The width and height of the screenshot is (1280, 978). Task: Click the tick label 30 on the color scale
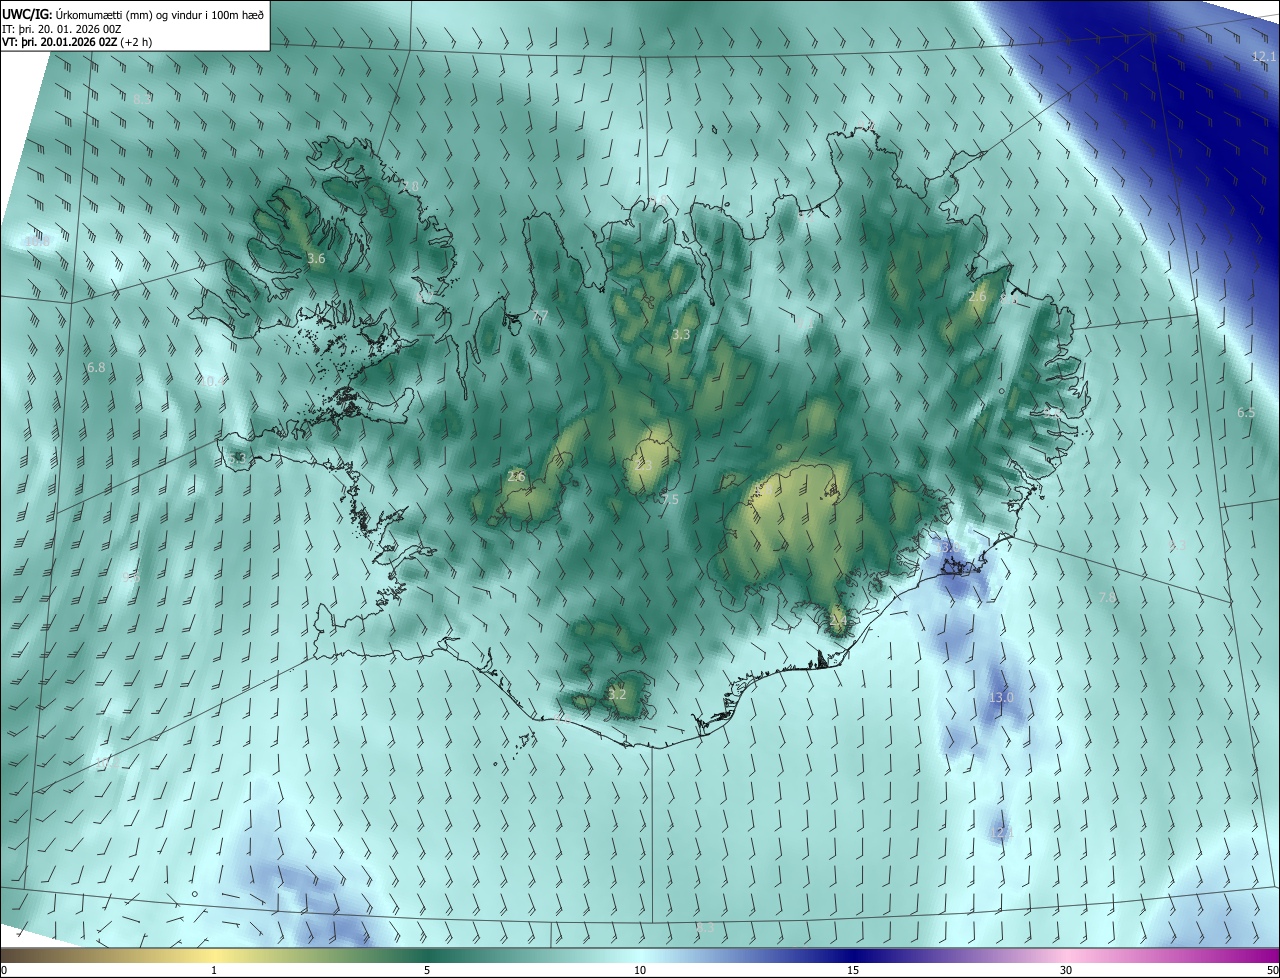tap(1066, 970)
